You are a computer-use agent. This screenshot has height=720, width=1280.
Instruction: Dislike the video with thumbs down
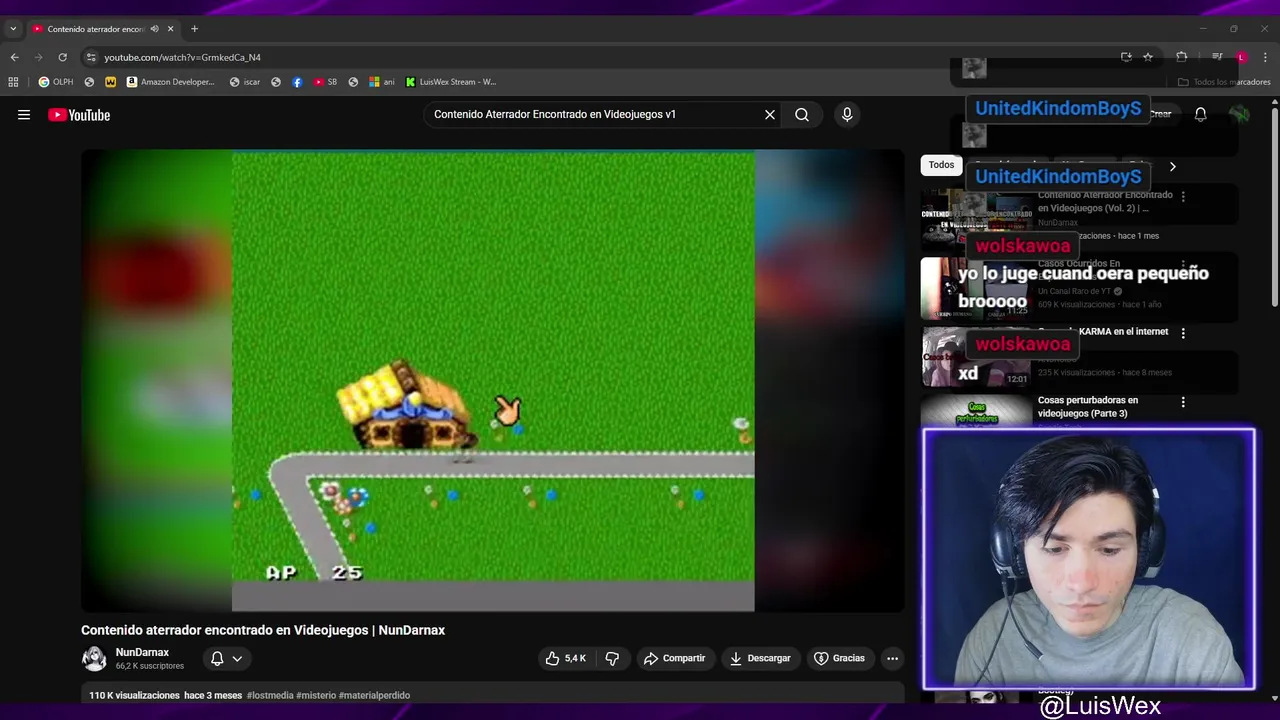[x=612, y=658]
